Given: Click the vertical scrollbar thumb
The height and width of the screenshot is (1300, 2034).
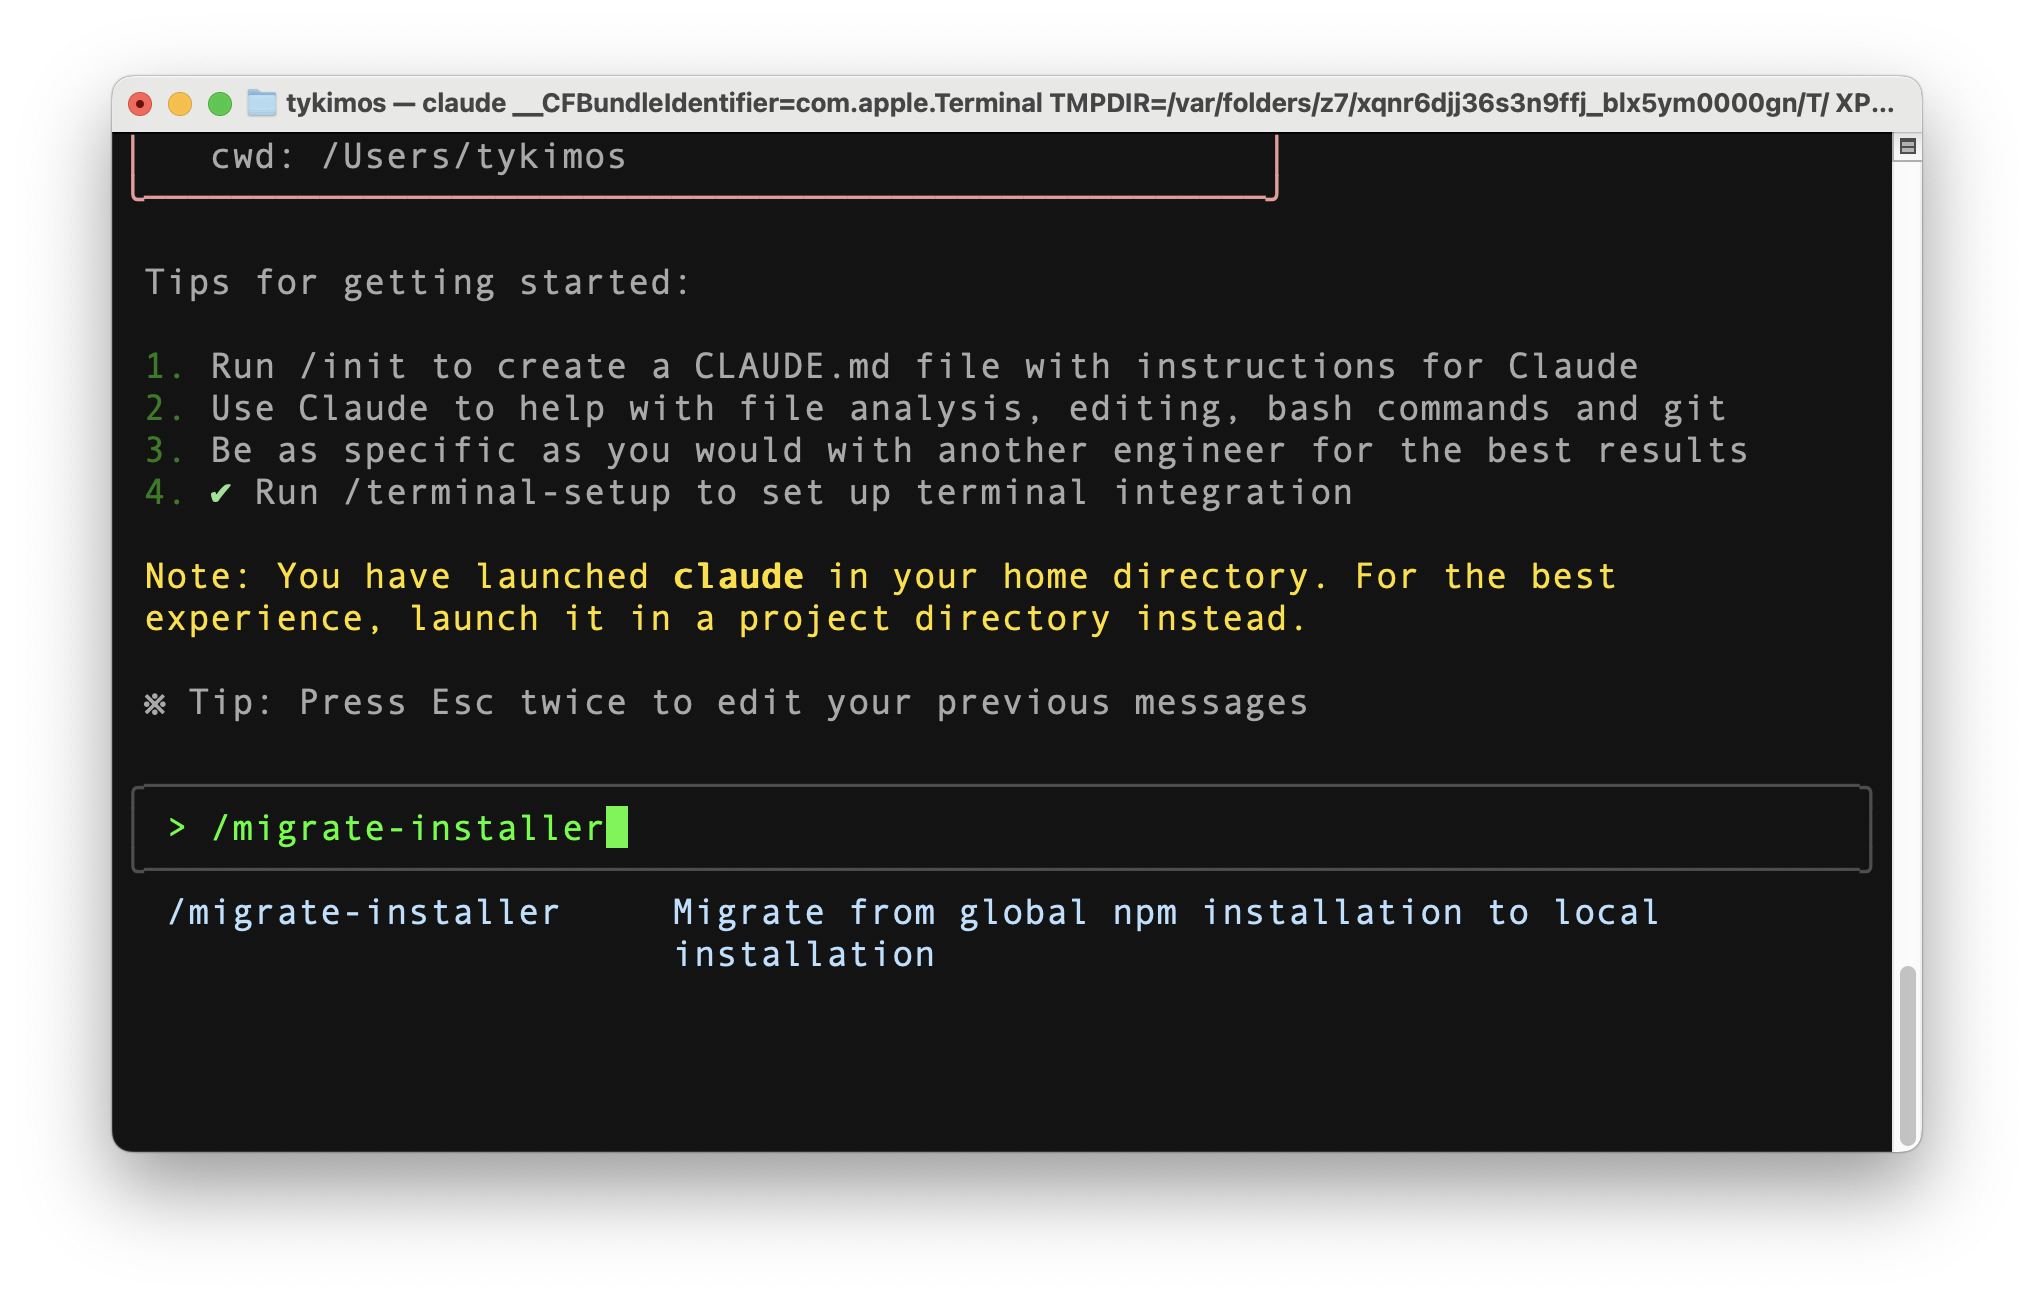Looking at the screenshot, I should coord(1907,1055).
